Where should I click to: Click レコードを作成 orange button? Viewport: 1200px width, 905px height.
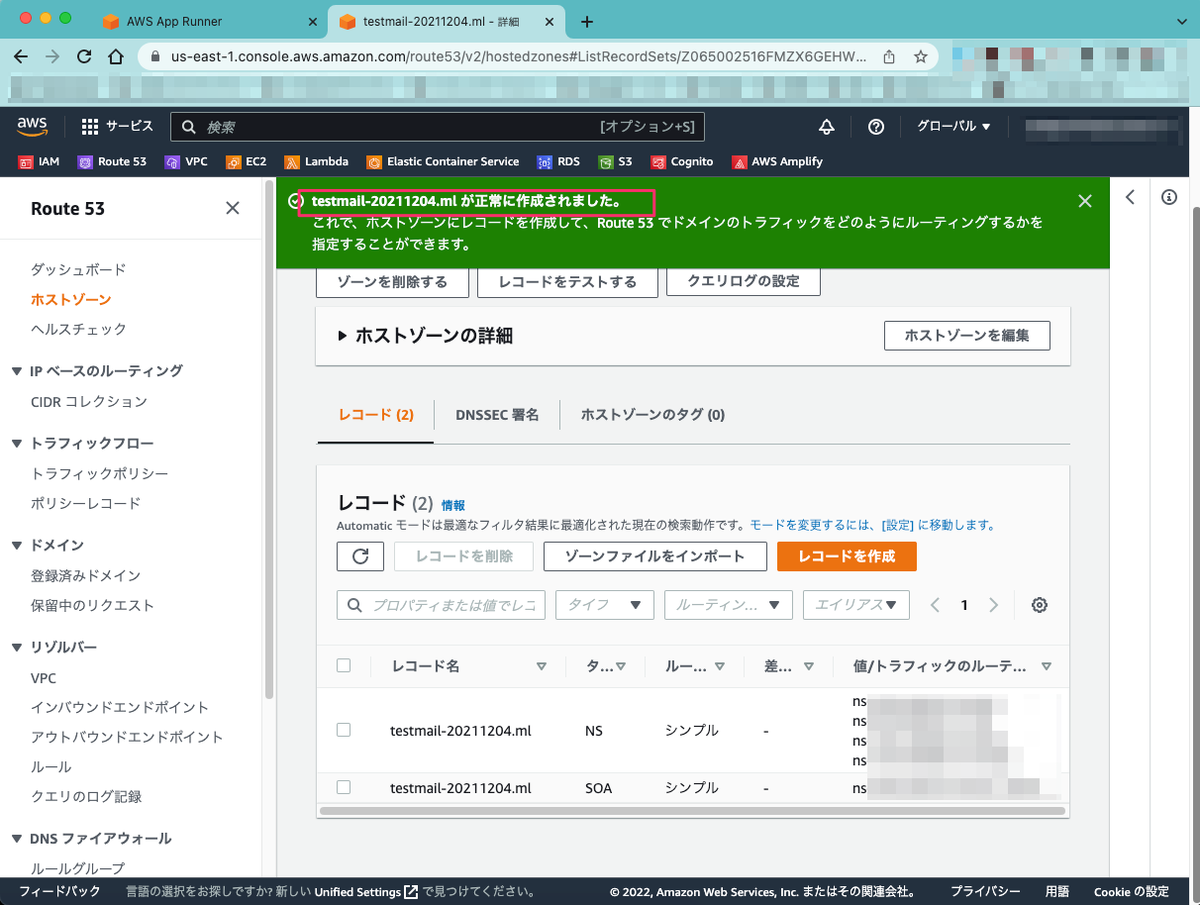coord(847,556)
